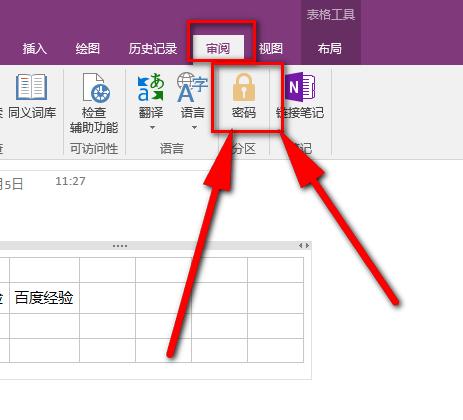Click the empty cell right of 百度经验

click(108, 298)
